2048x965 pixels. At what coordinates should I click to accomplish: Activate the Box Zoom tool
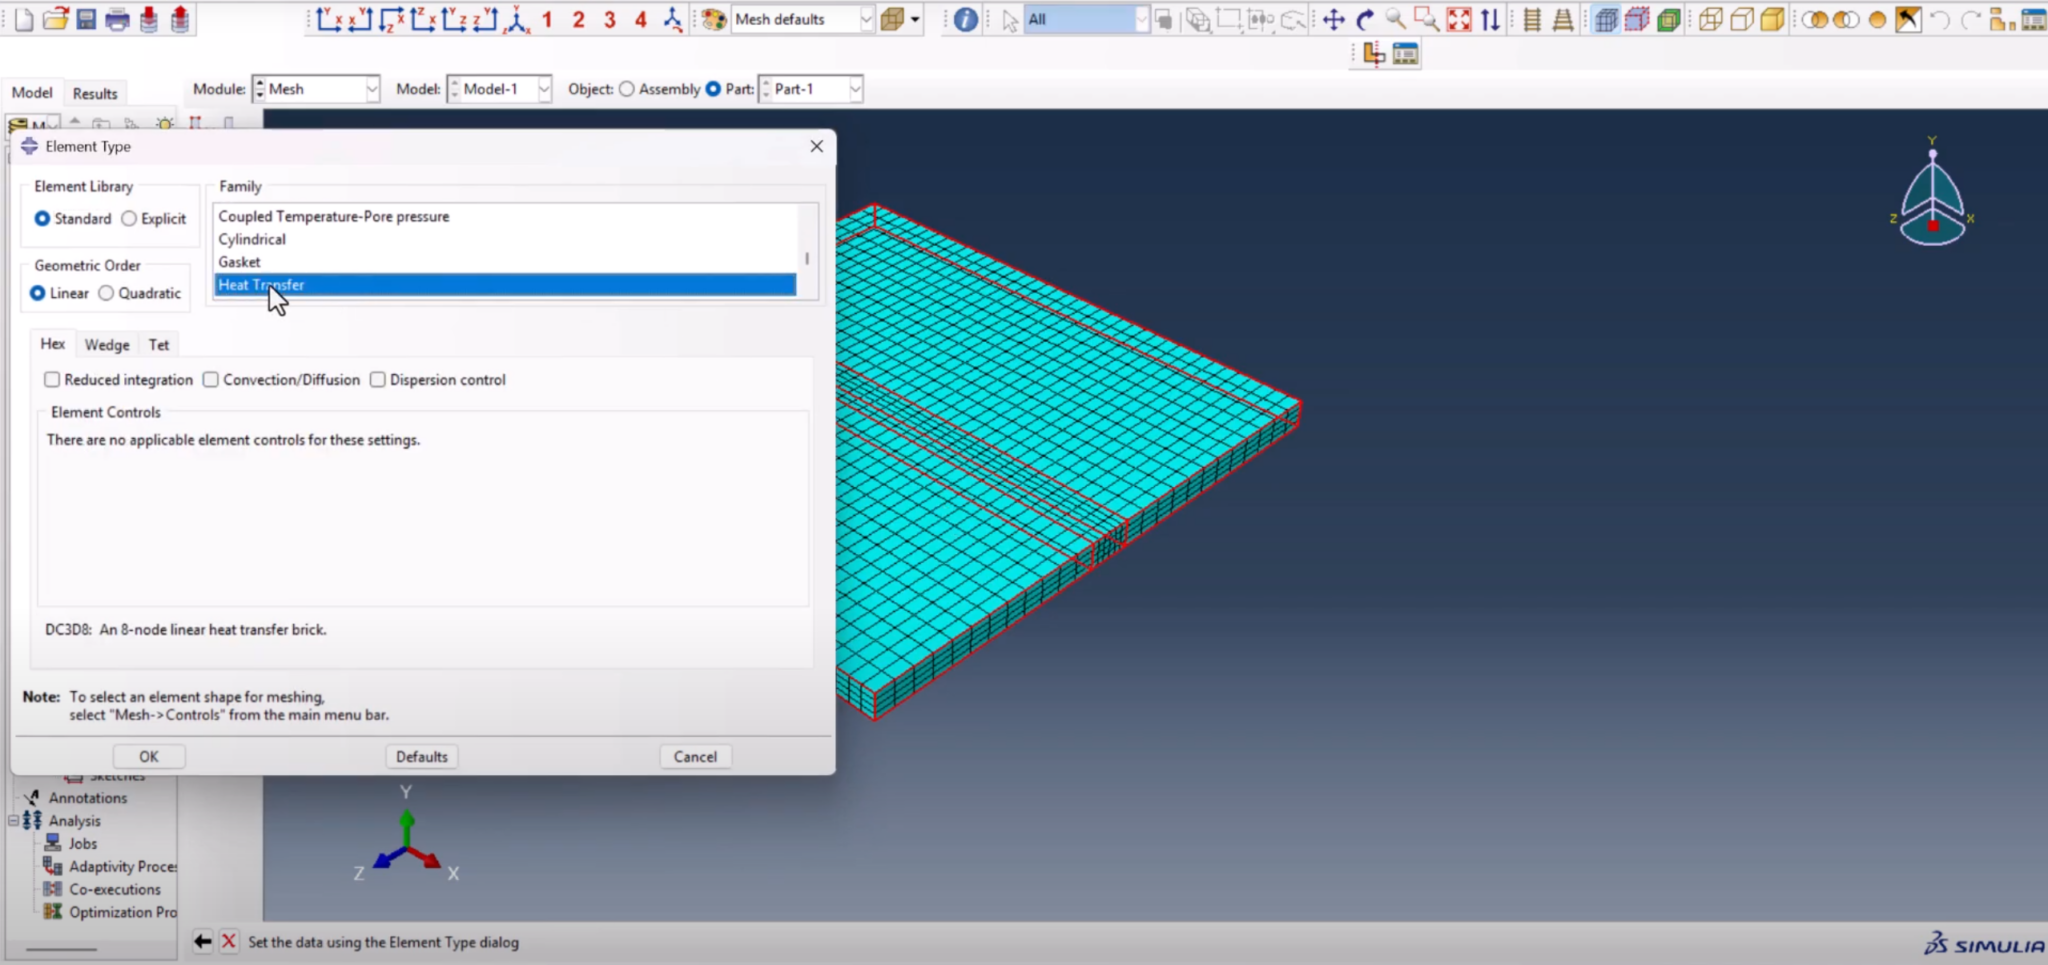coord(1428,19)
